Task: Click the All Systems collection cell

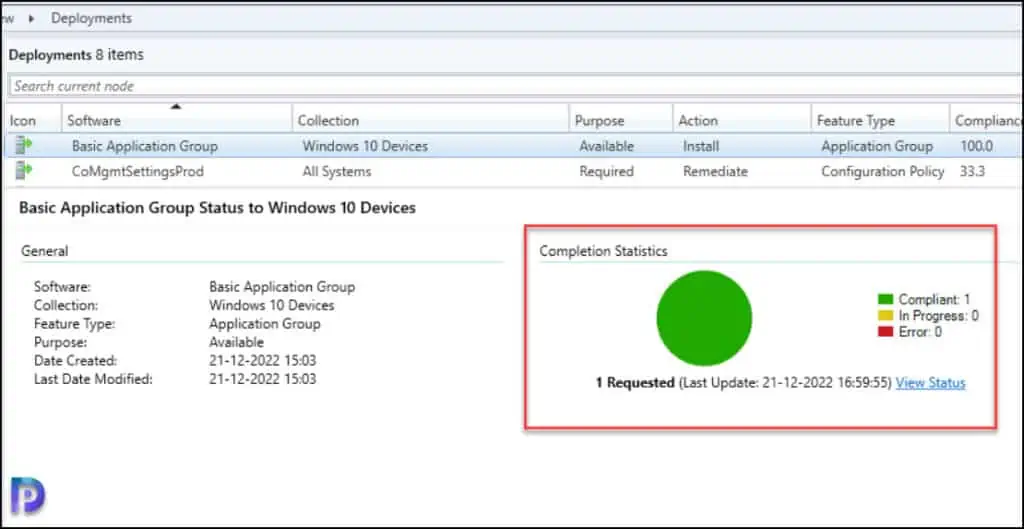Action: tap(336, 172)
